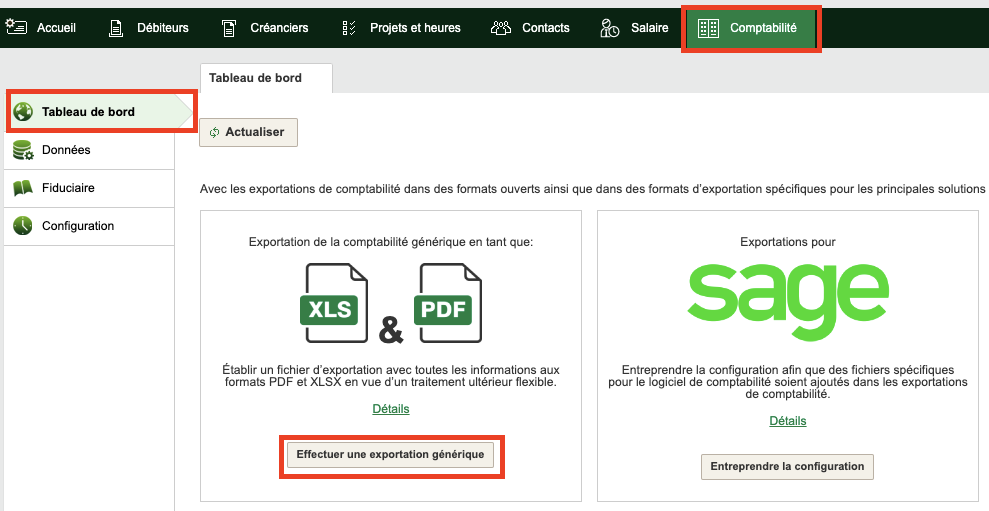The image size is (989, 511).
Task: Click Entreprendre la configuration button
Action: pyautogui.click(x=787, y=466)
